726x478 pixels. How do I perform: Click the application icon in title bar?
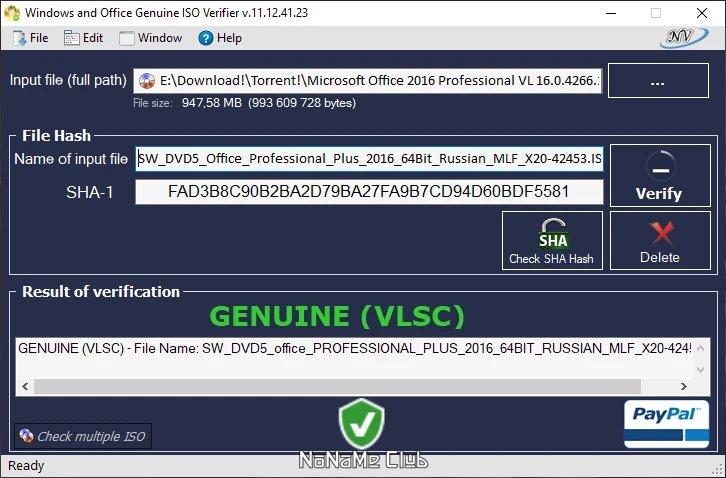pos(12,13)
